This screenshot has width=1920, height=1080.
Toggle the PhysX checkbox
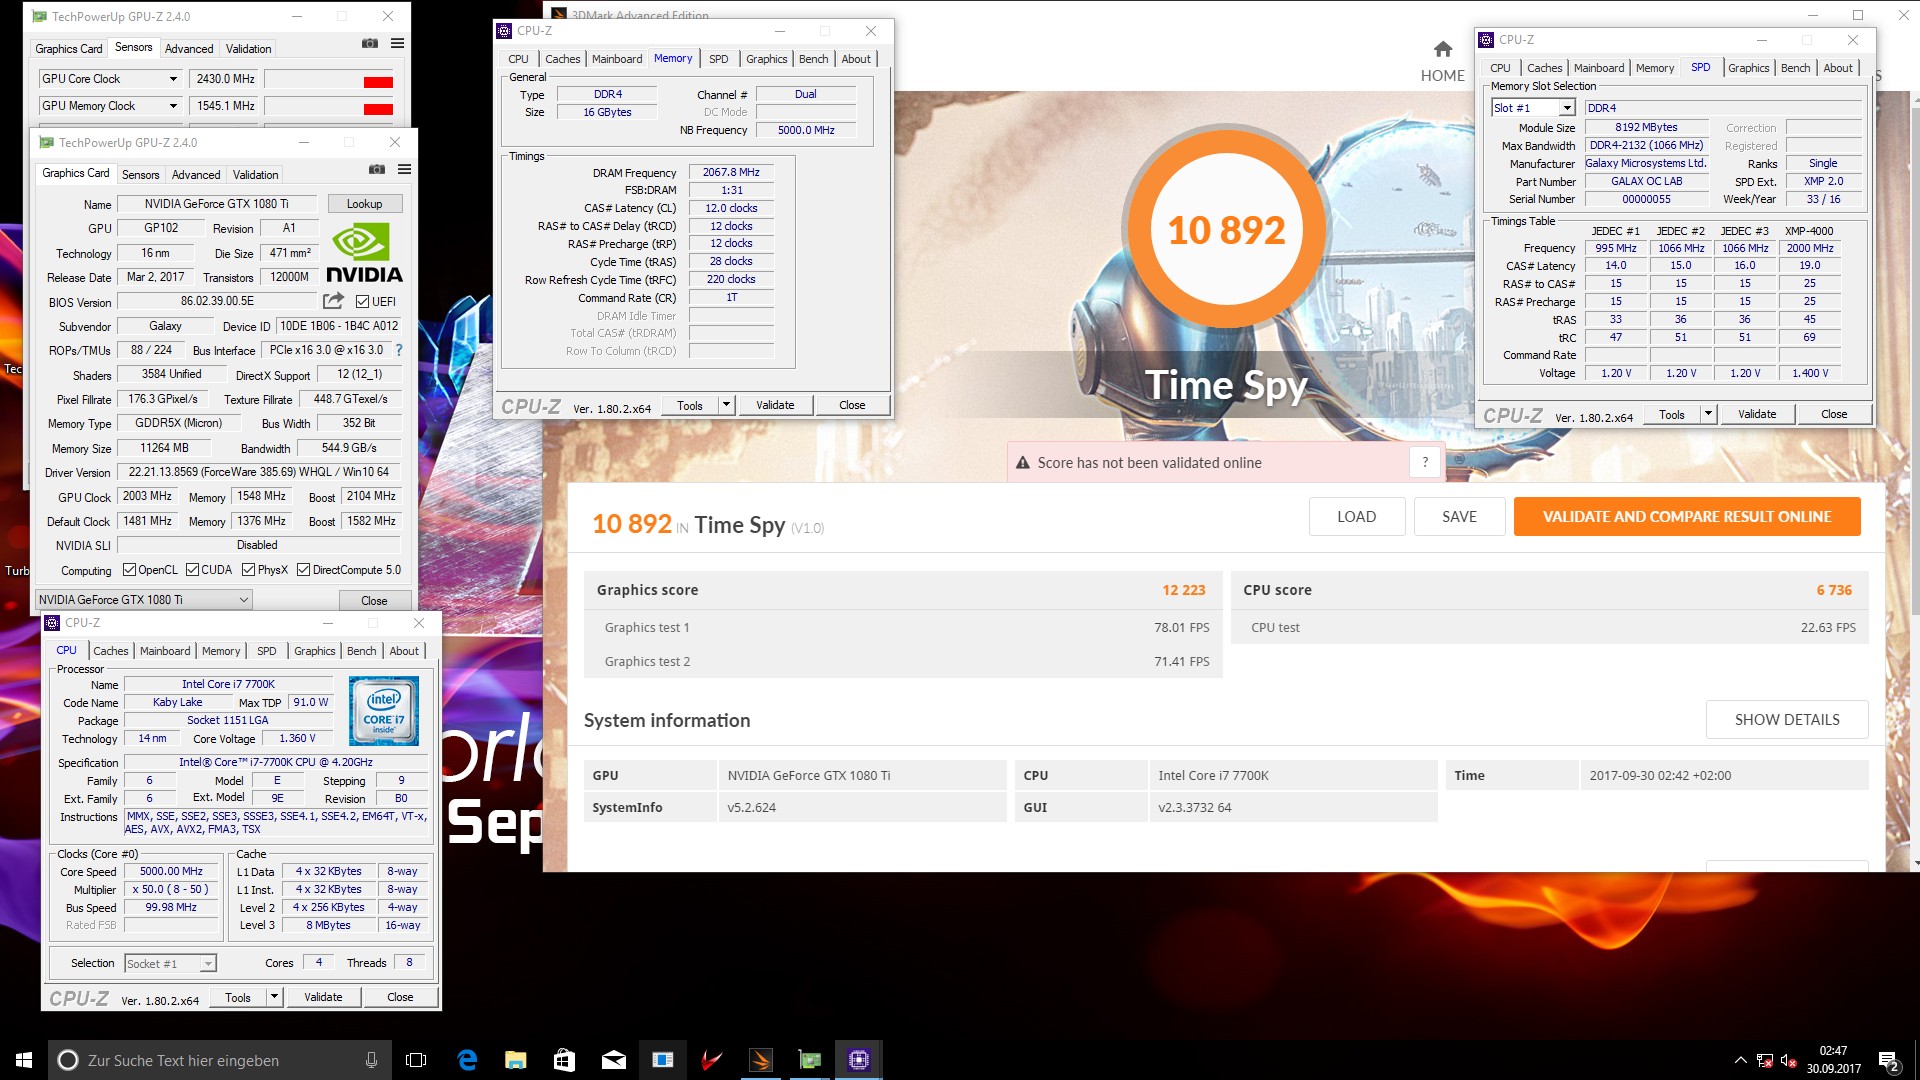point(249,570)
